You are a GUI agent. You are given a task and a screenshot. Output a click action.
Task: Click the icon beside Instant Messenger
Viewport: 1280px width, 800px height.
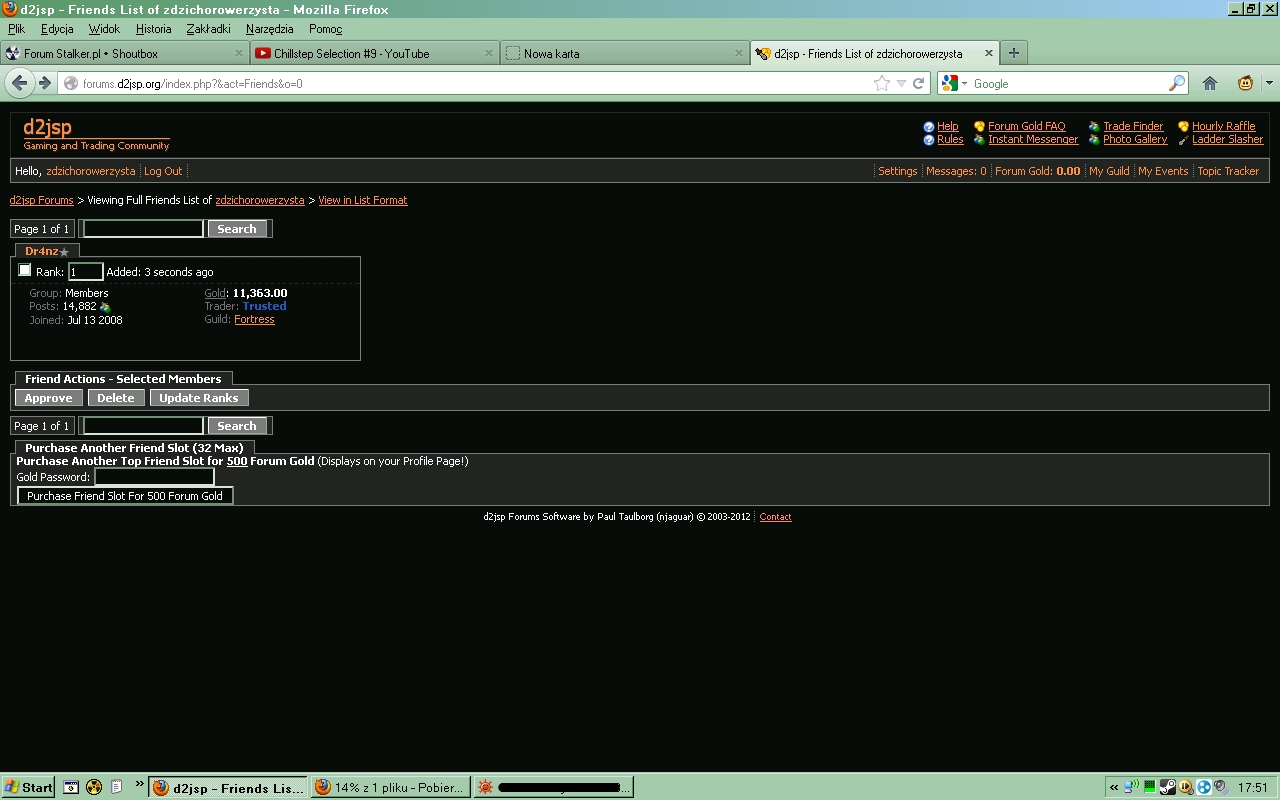pyautogui.click(x=980, y=140)
